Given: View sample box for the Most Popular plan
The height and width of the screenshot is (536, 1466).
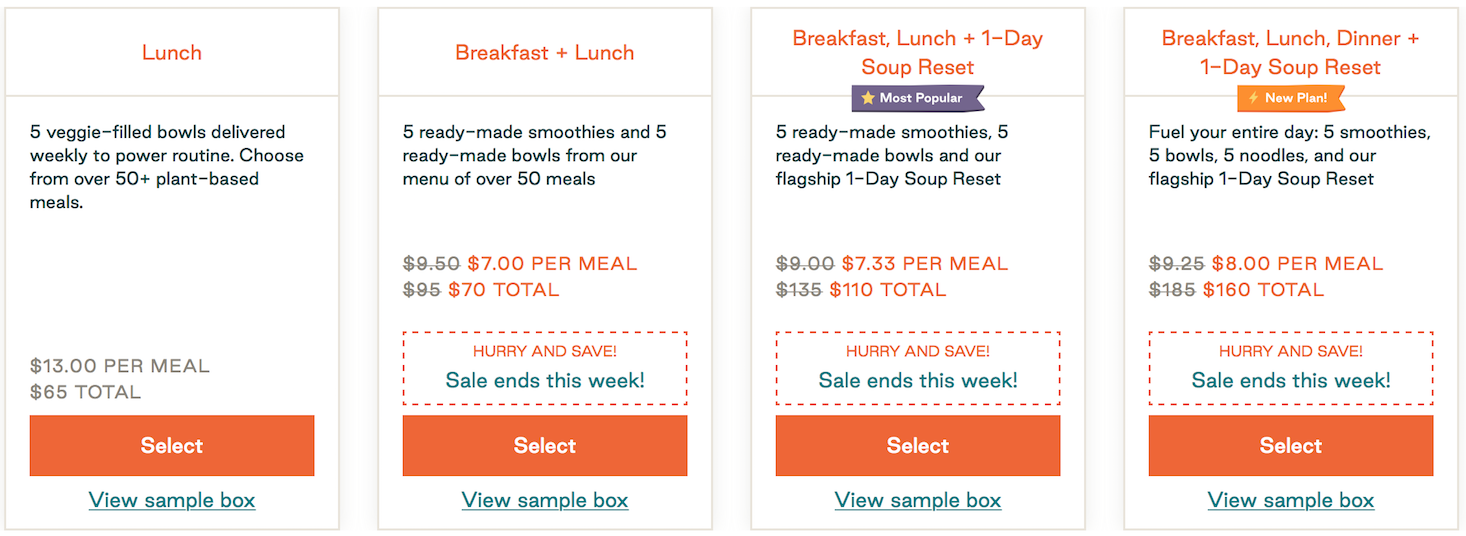Looking at the screenshot, I should pyautogui.click(x=918, y=500).
